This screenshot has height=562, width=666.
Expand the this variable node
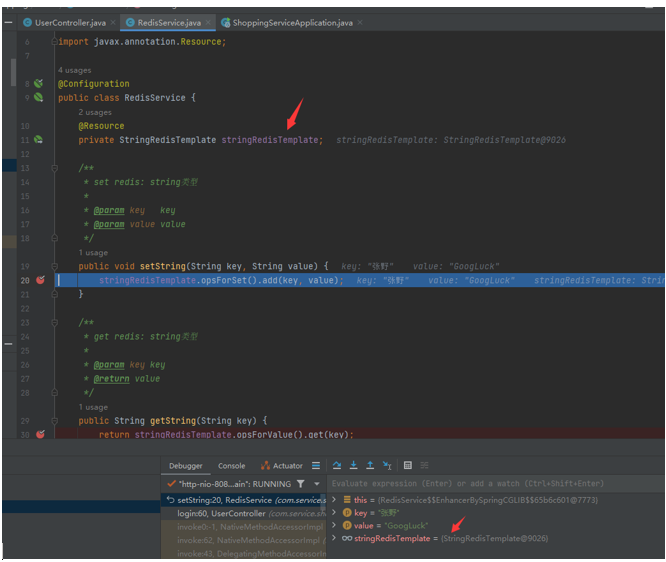point(334,500)
